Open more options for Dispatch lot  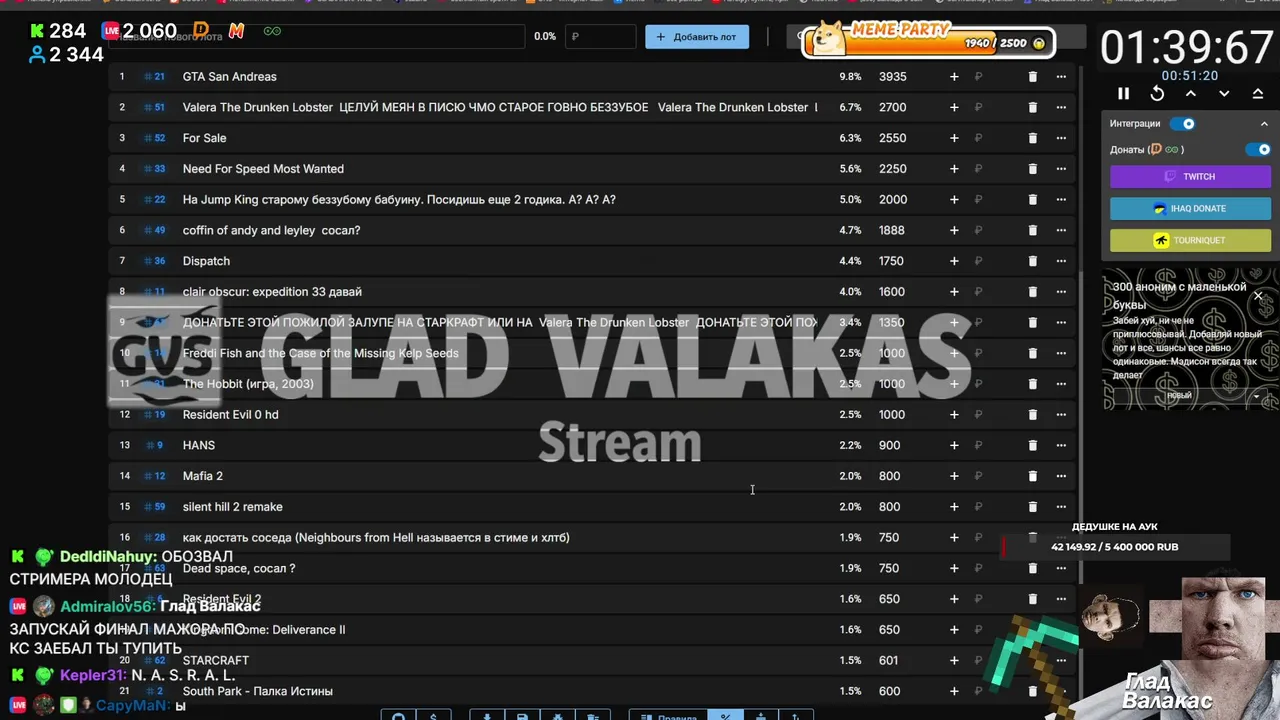pyautogui.click(x=1061, y=261)
